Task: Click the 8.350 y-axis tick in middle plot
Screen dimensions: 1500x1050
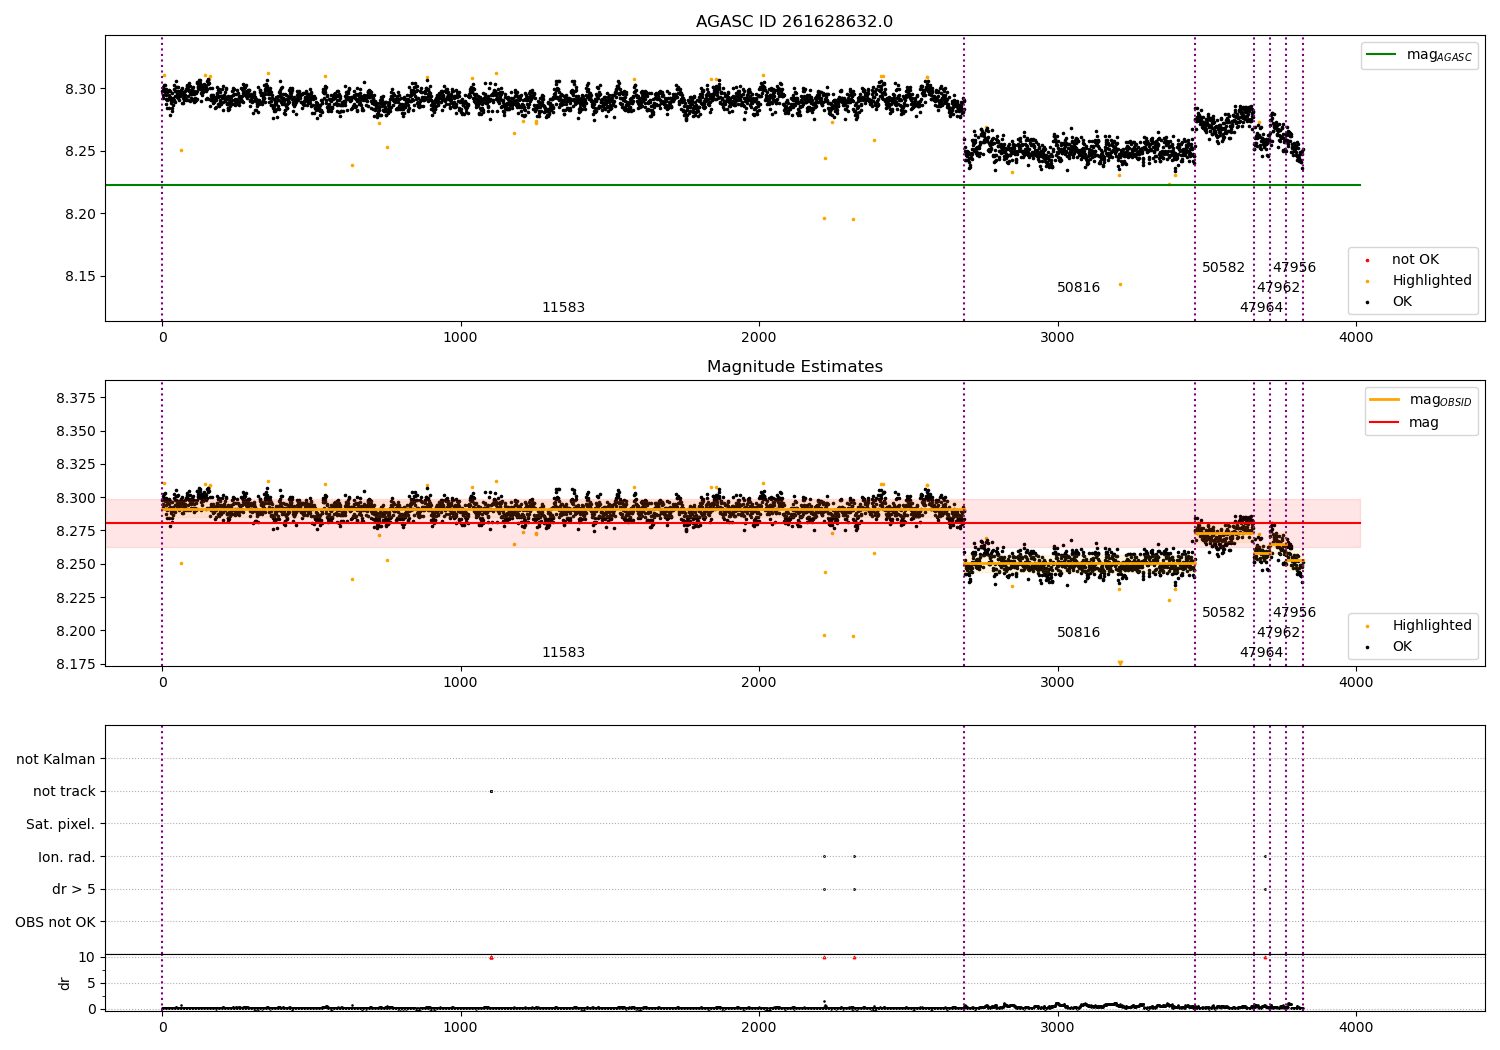Action: pos(76,431)
